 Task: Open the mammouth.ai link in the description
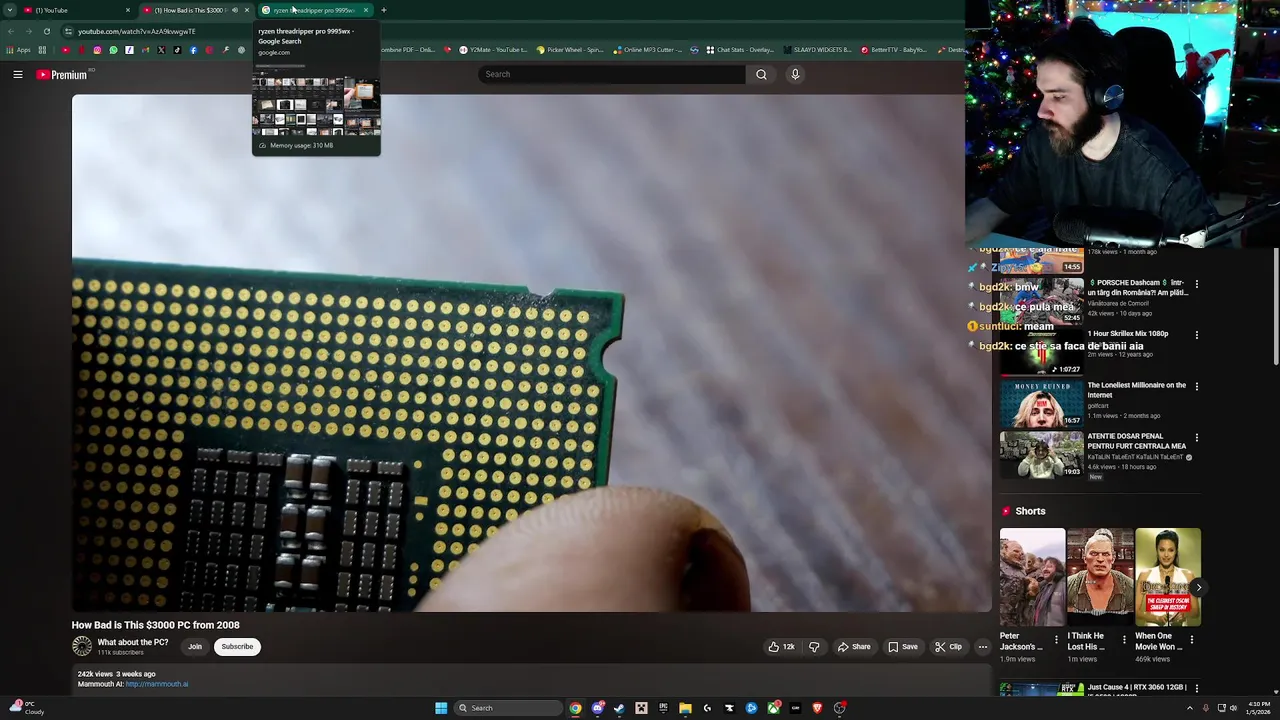point(156,684)
